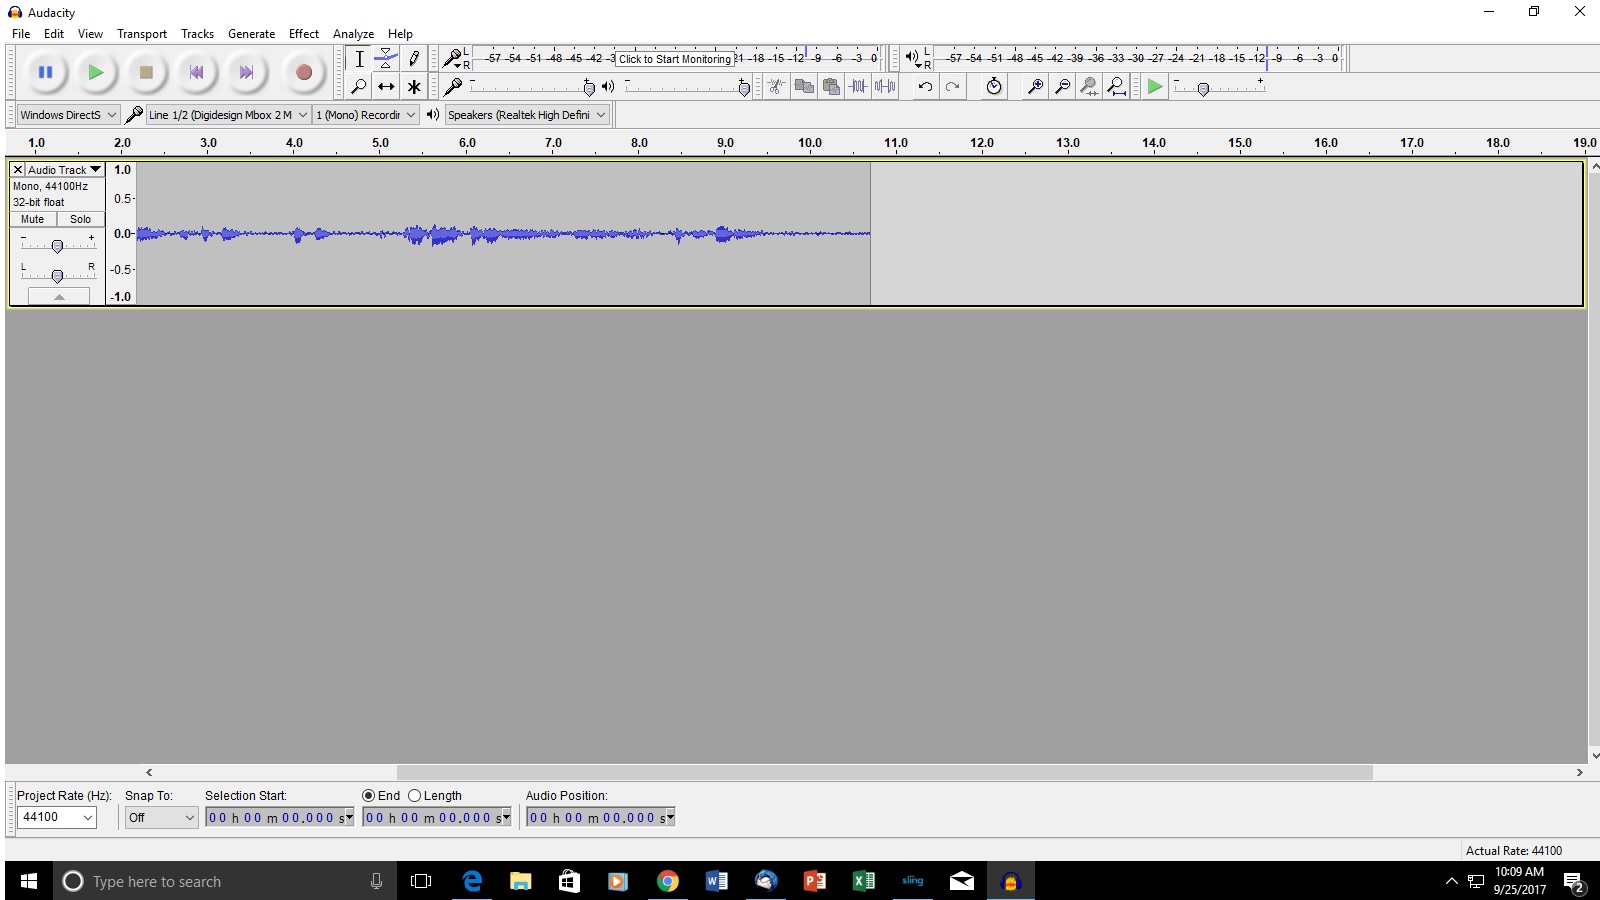This screenshot has width=1600, height=900.
Task: Zoom in with the plus magnifier
Action: pos(1035,87)
